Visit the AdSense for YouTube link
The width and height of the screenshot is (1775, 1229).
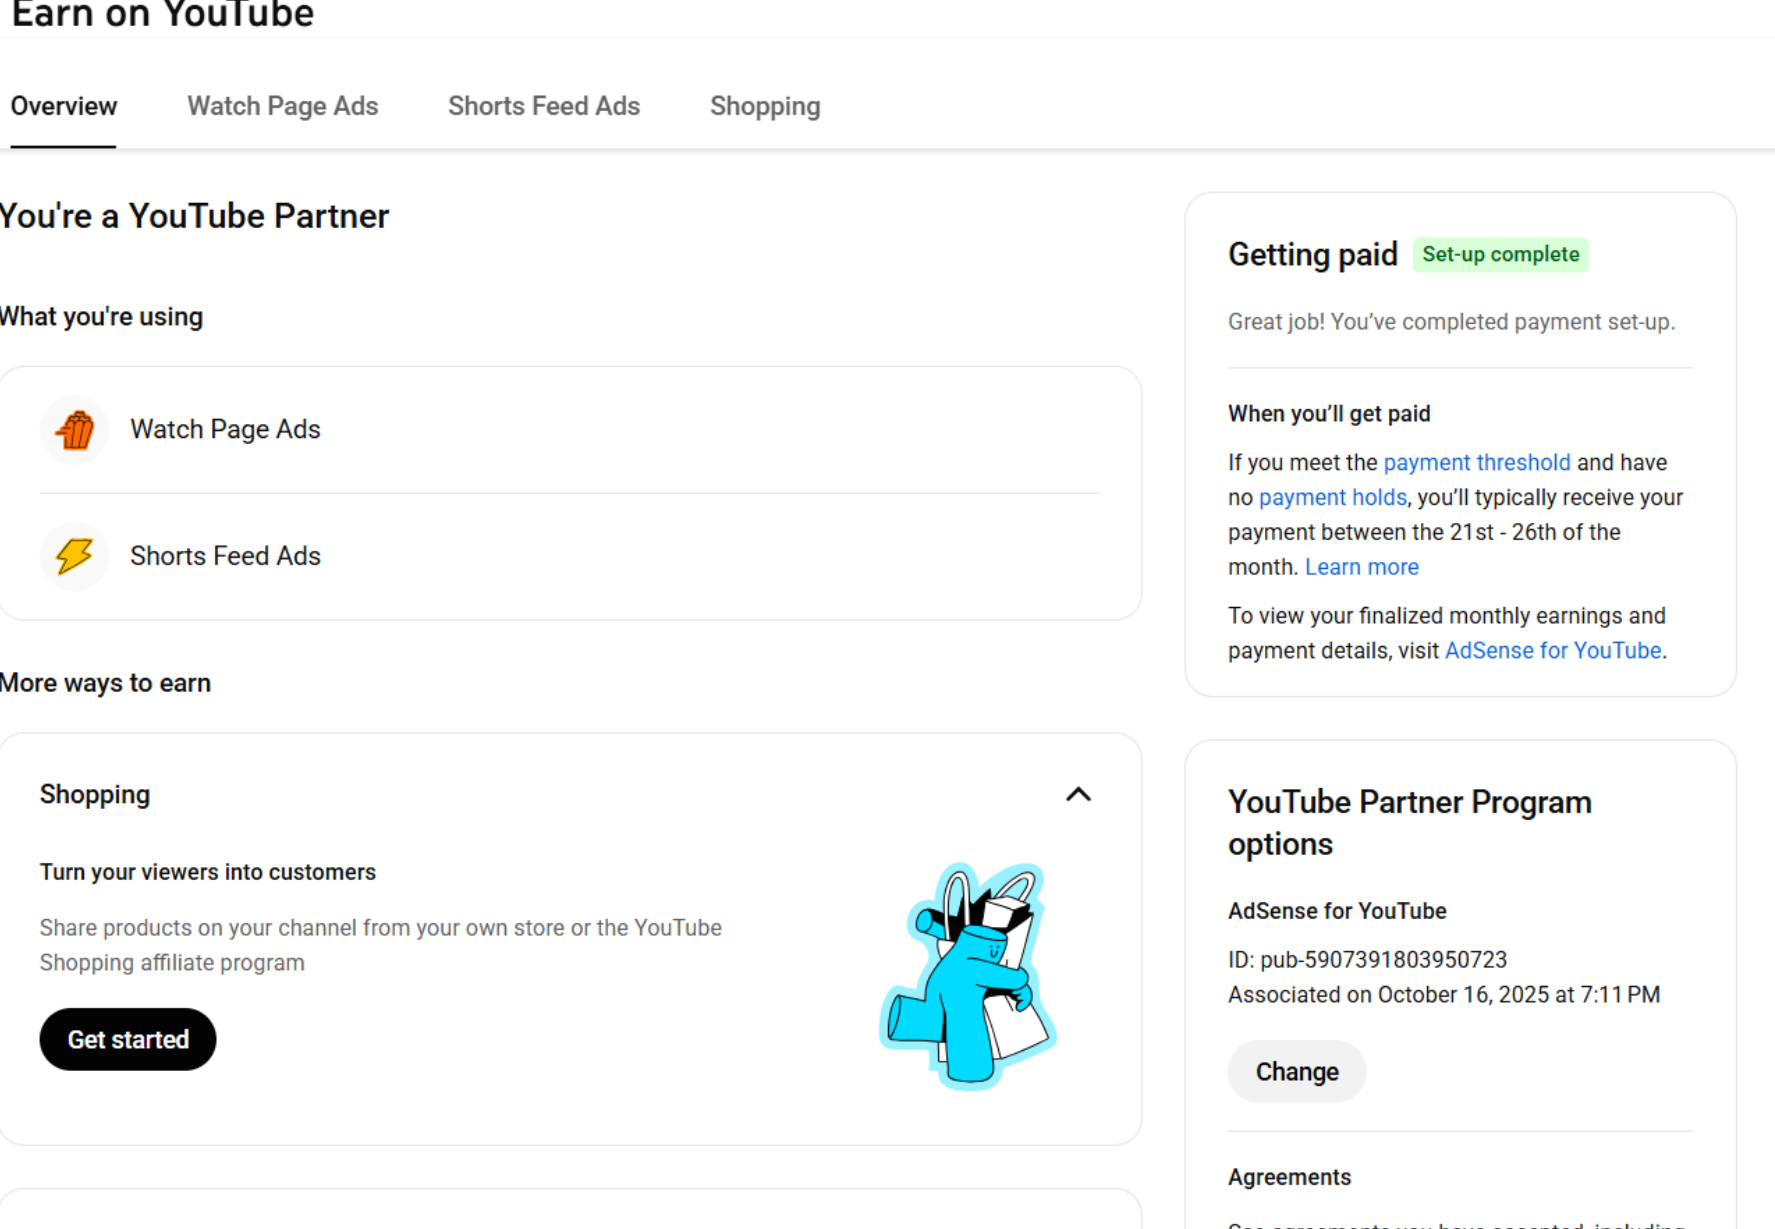click(1552, 651)
